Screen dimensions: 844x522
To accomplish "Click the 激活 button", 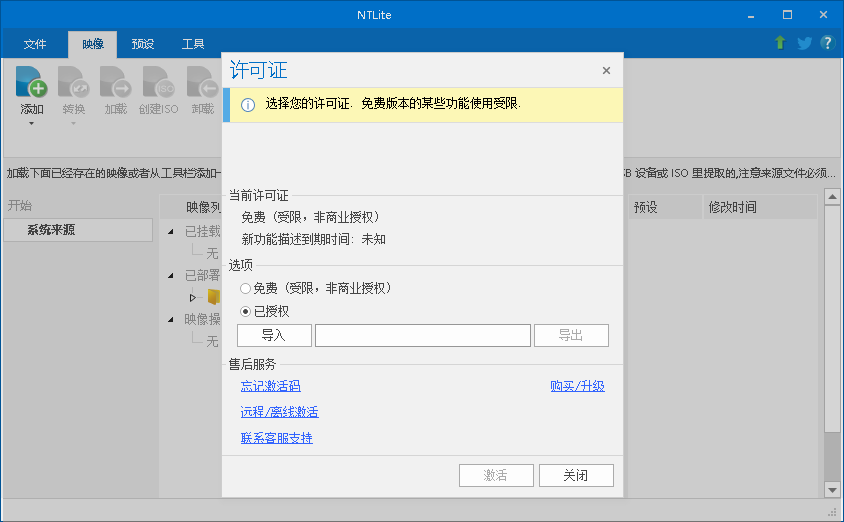I will [x=496, y=475].
